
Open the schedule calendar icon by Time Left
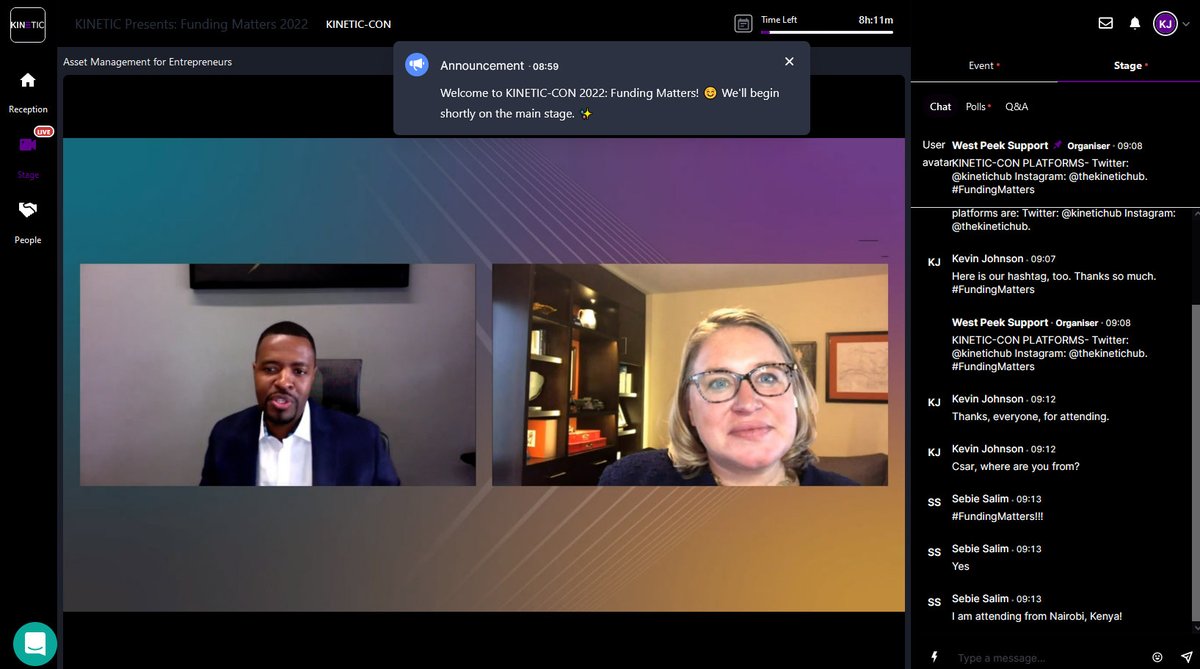743,23
